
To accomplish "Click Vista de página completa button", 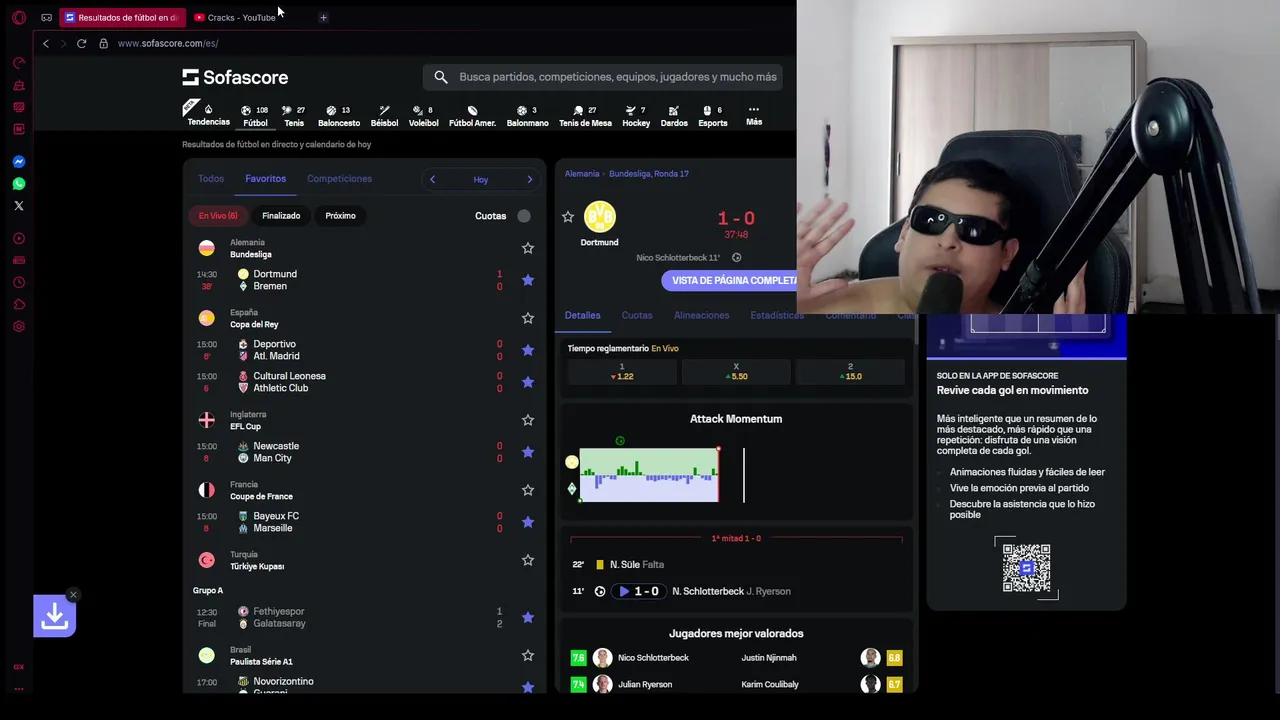I will 730,281.
